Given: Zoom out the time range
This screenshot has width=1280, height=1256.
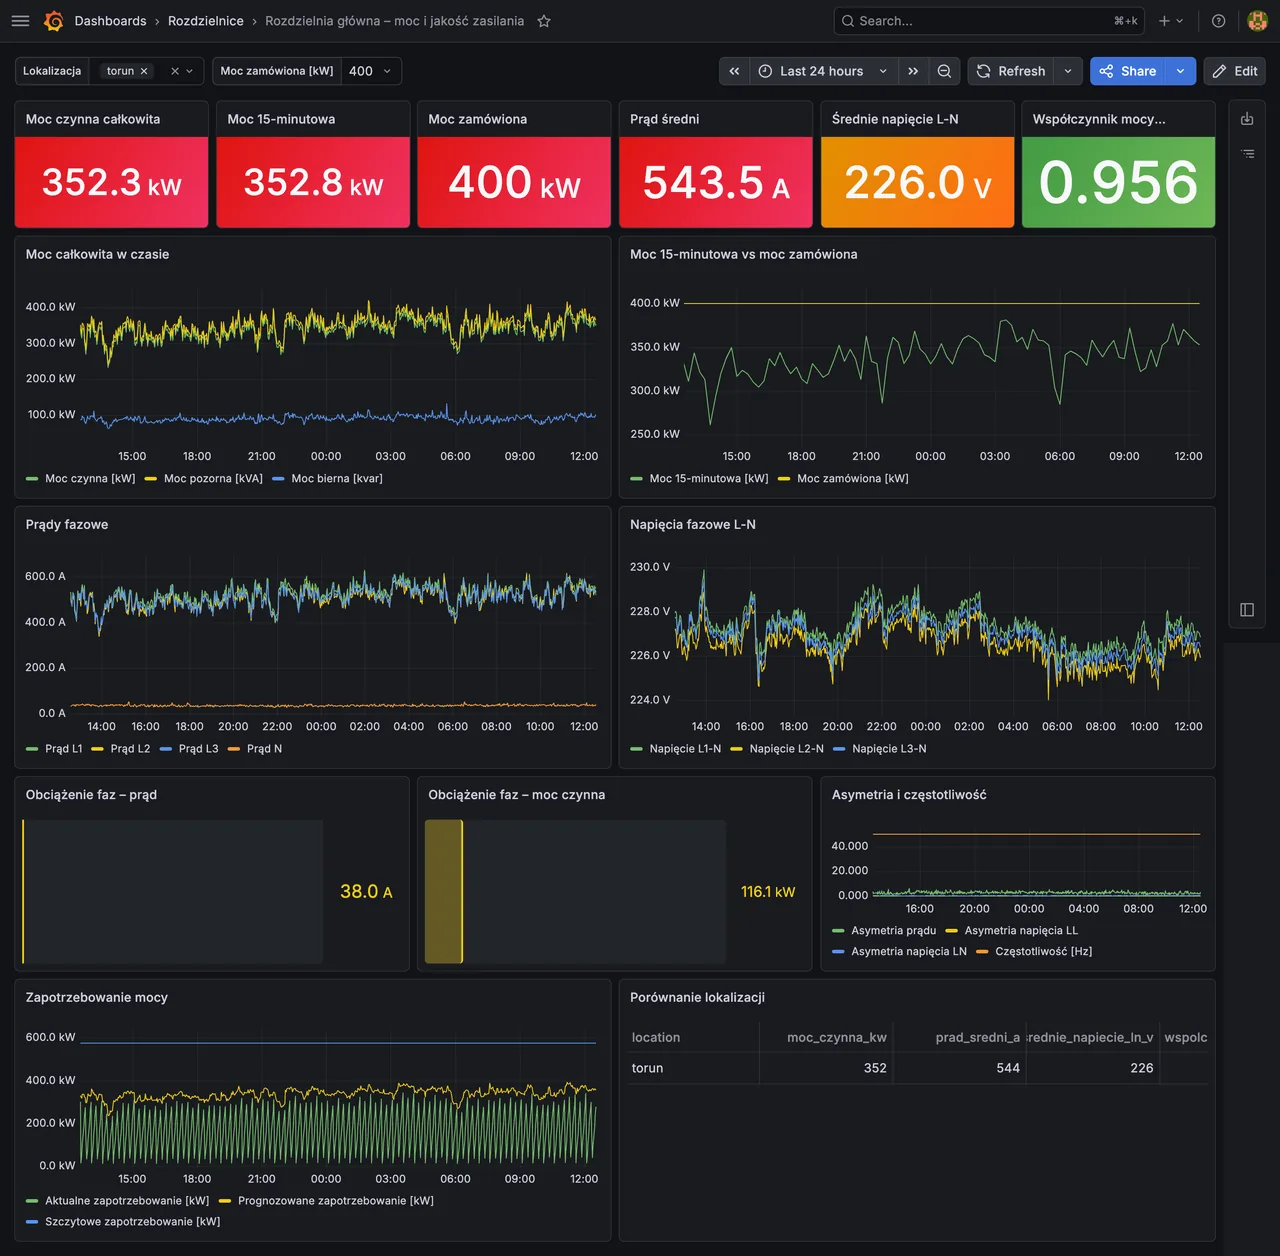Looking at the screenshot, I should click(x=944, y=71).
